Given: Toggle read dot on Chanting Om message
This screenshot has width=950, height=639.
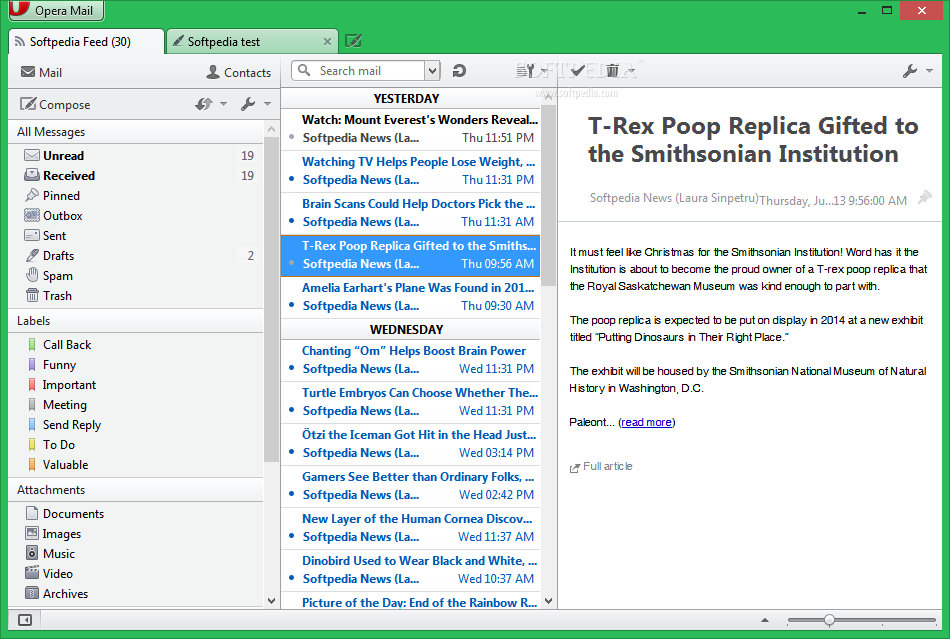Looking at the screenshot, I should click(291, 368).
